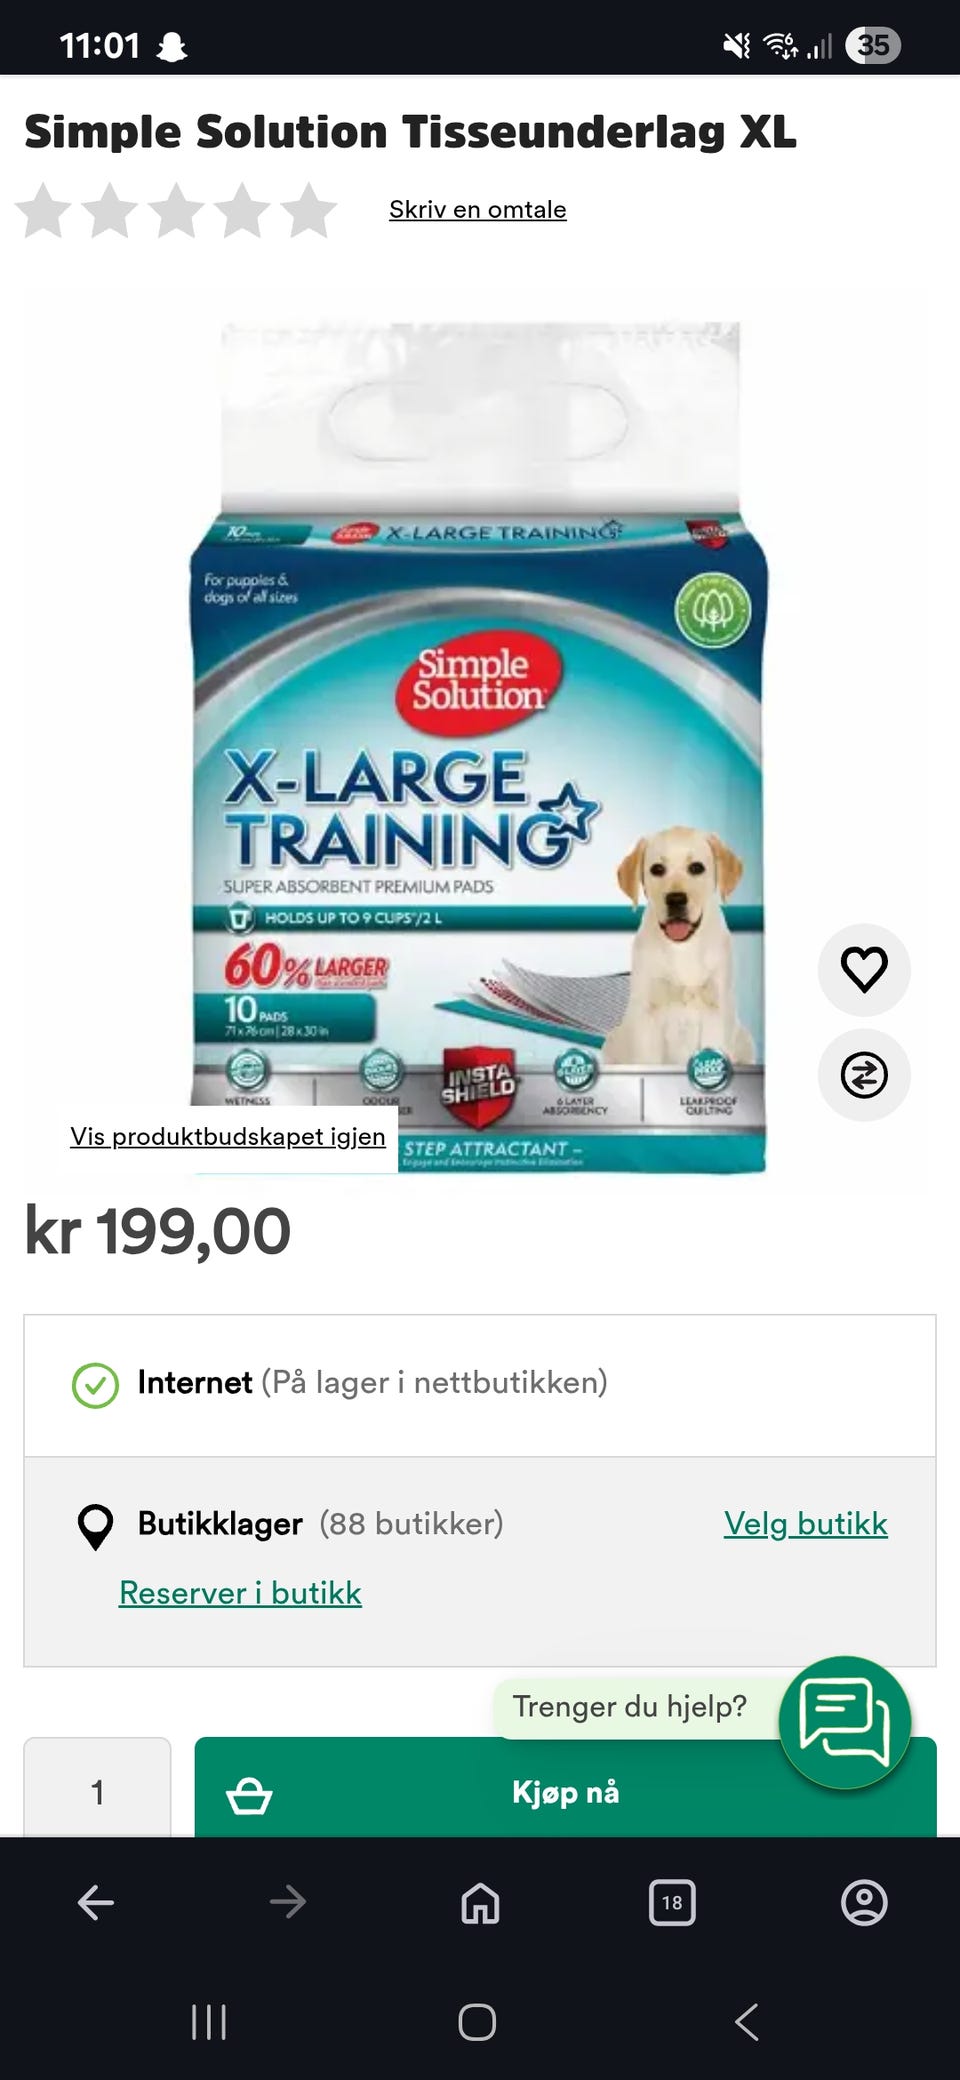Image resolution: width=960 pixels, height=2080 pixels.
Task: Open the chat help bubble icon
Action: [845, 1722]
